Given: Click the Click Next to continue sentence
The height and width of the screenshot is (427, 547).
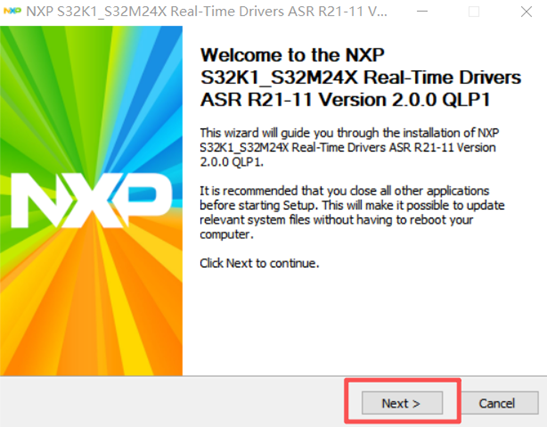Looking at the screenshot, I should pyautogui.click(x=259, y=263).
